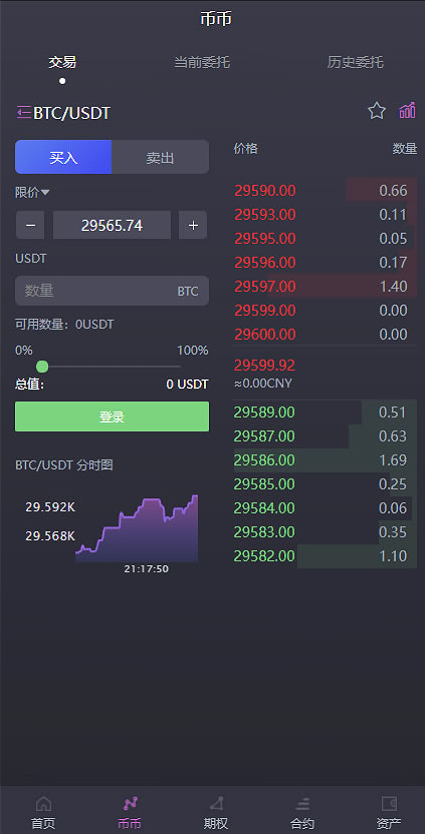Switch to 卖出 sell mode

coord(160,157)
